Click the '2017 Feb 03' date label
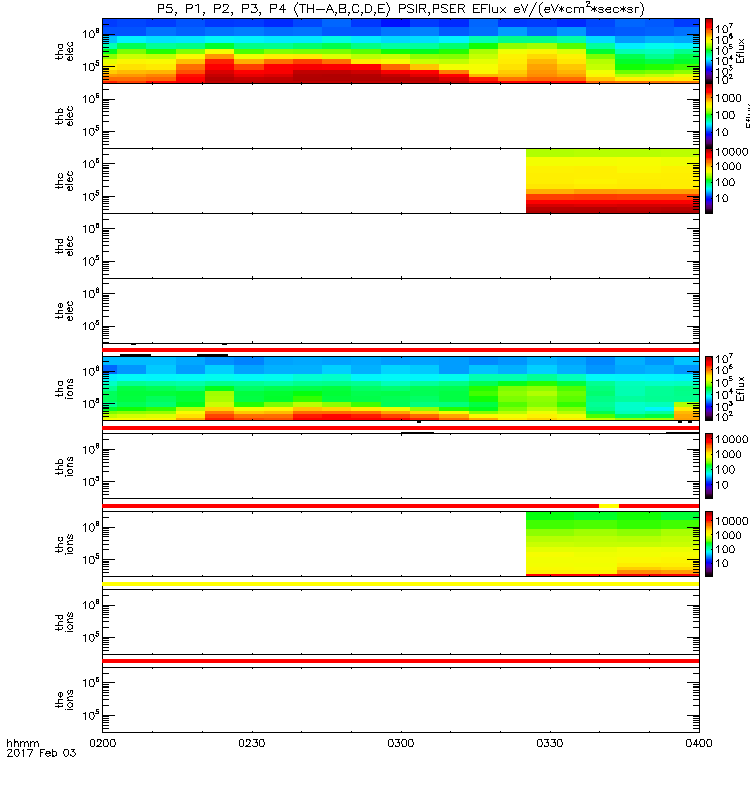Screen dimensions: 750x800 [x=41, y=753]
